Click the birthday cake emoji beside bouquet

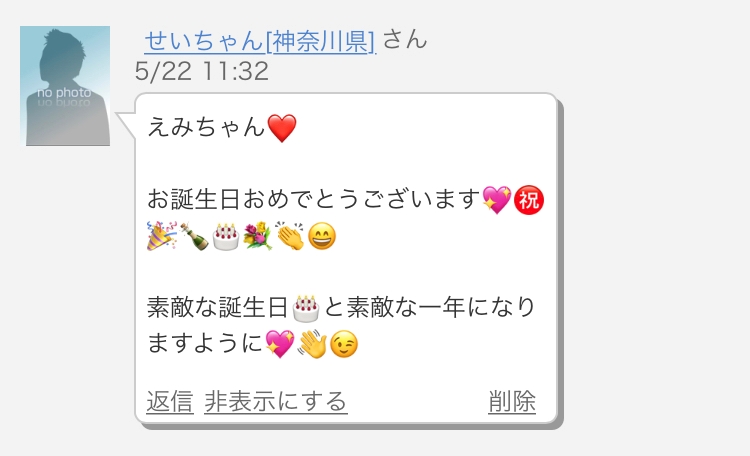pos(225,236)
